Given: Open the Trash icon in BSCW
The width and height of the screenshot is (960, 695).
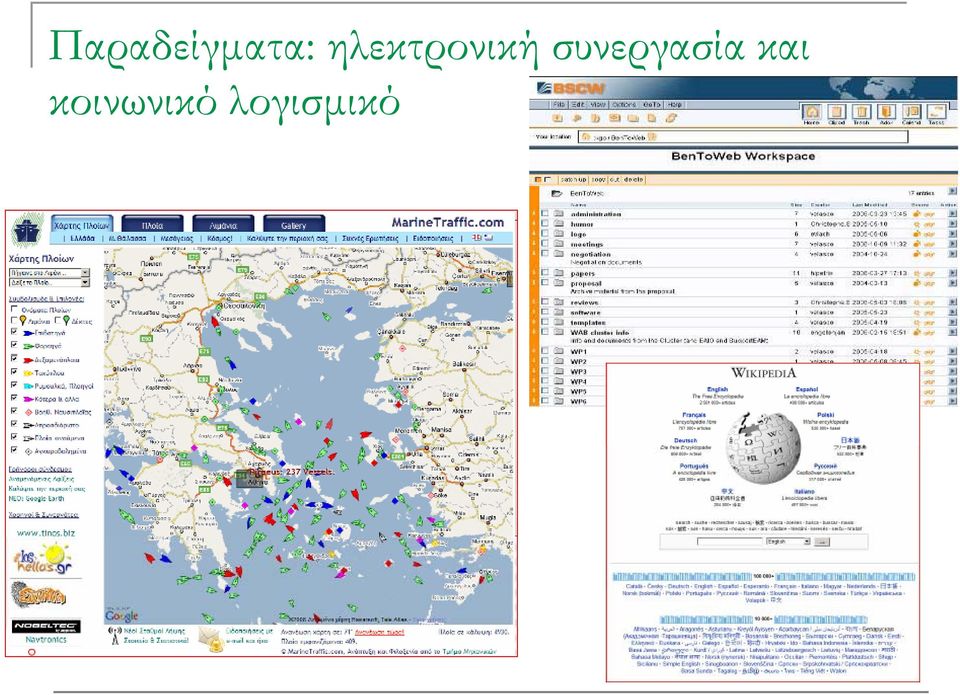Looking at the screenshot, I should click(861, 112).
